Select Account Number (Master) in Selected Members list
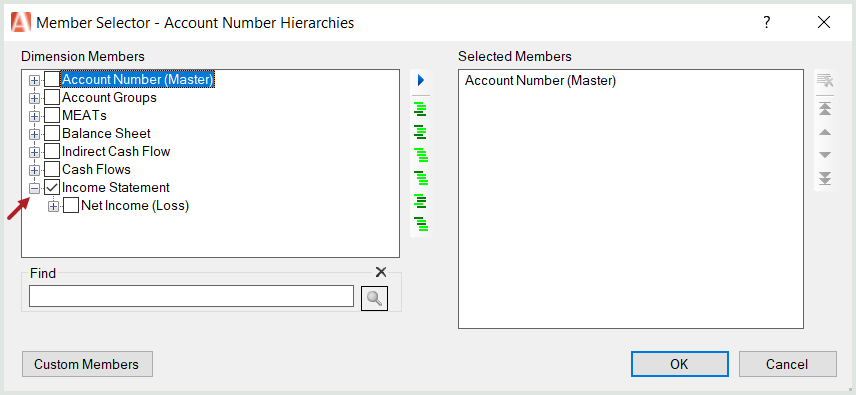This screenshot has height=395, width=856. [540, 81]
